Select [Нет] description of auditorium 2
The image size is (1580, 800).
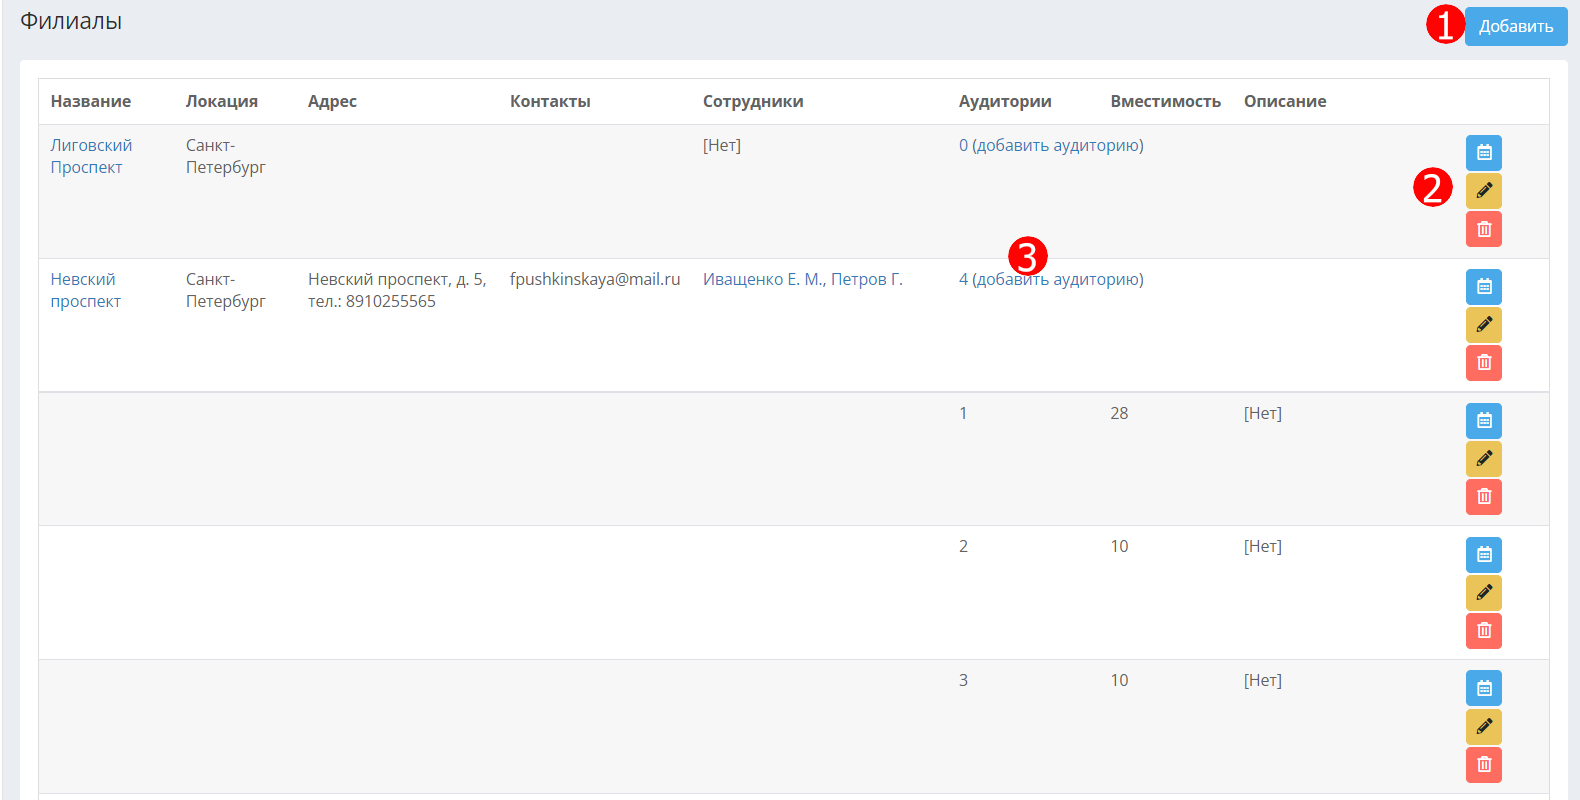click(x=1263, y=546)
